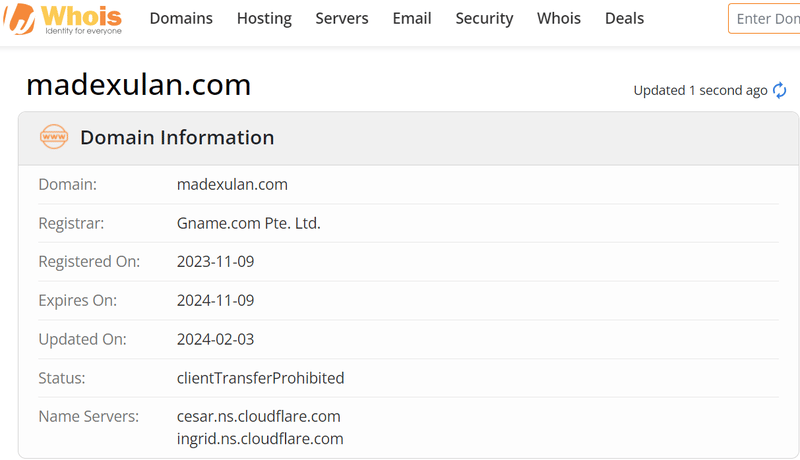Select the cesar.ns.cloudflare.com name server

[x=259, y=416]
